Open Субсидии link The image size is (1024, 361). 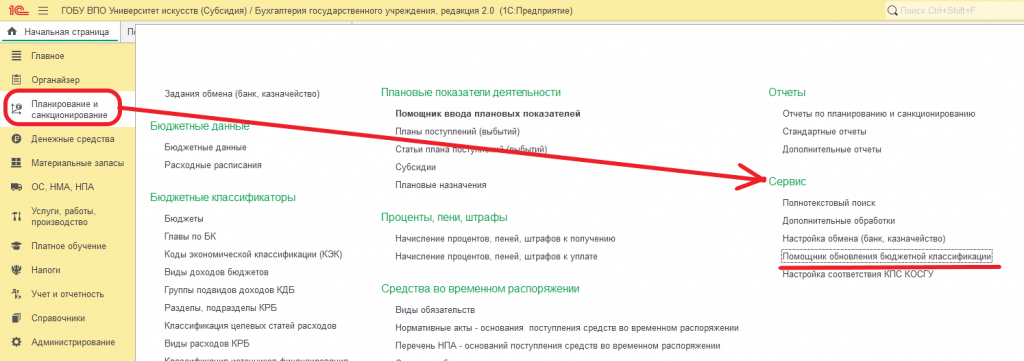[415, 167]
